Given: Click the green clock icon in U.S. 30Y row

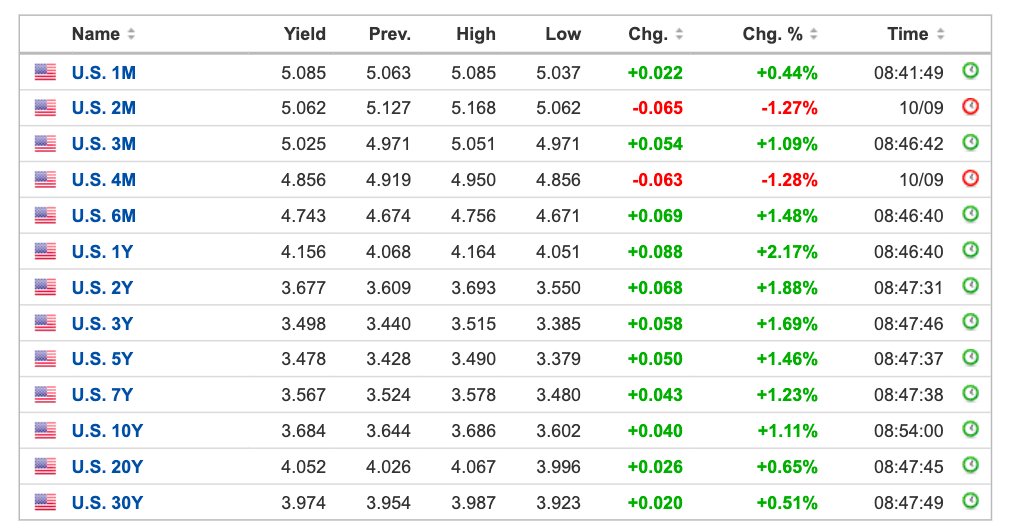Looking at the screenshot, I should click(x=970, y=501).
